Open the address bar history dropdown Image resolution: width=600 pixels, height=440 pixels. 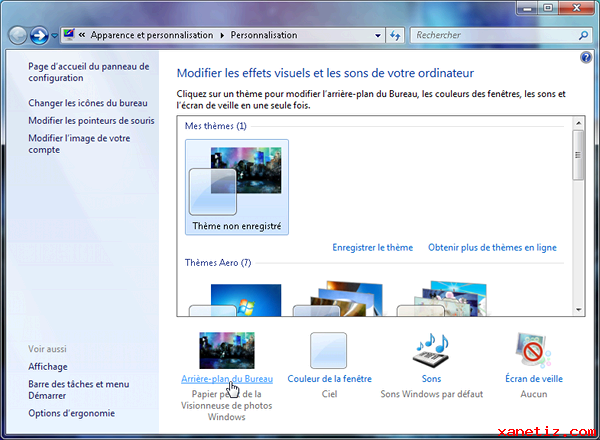pos(378,36)
